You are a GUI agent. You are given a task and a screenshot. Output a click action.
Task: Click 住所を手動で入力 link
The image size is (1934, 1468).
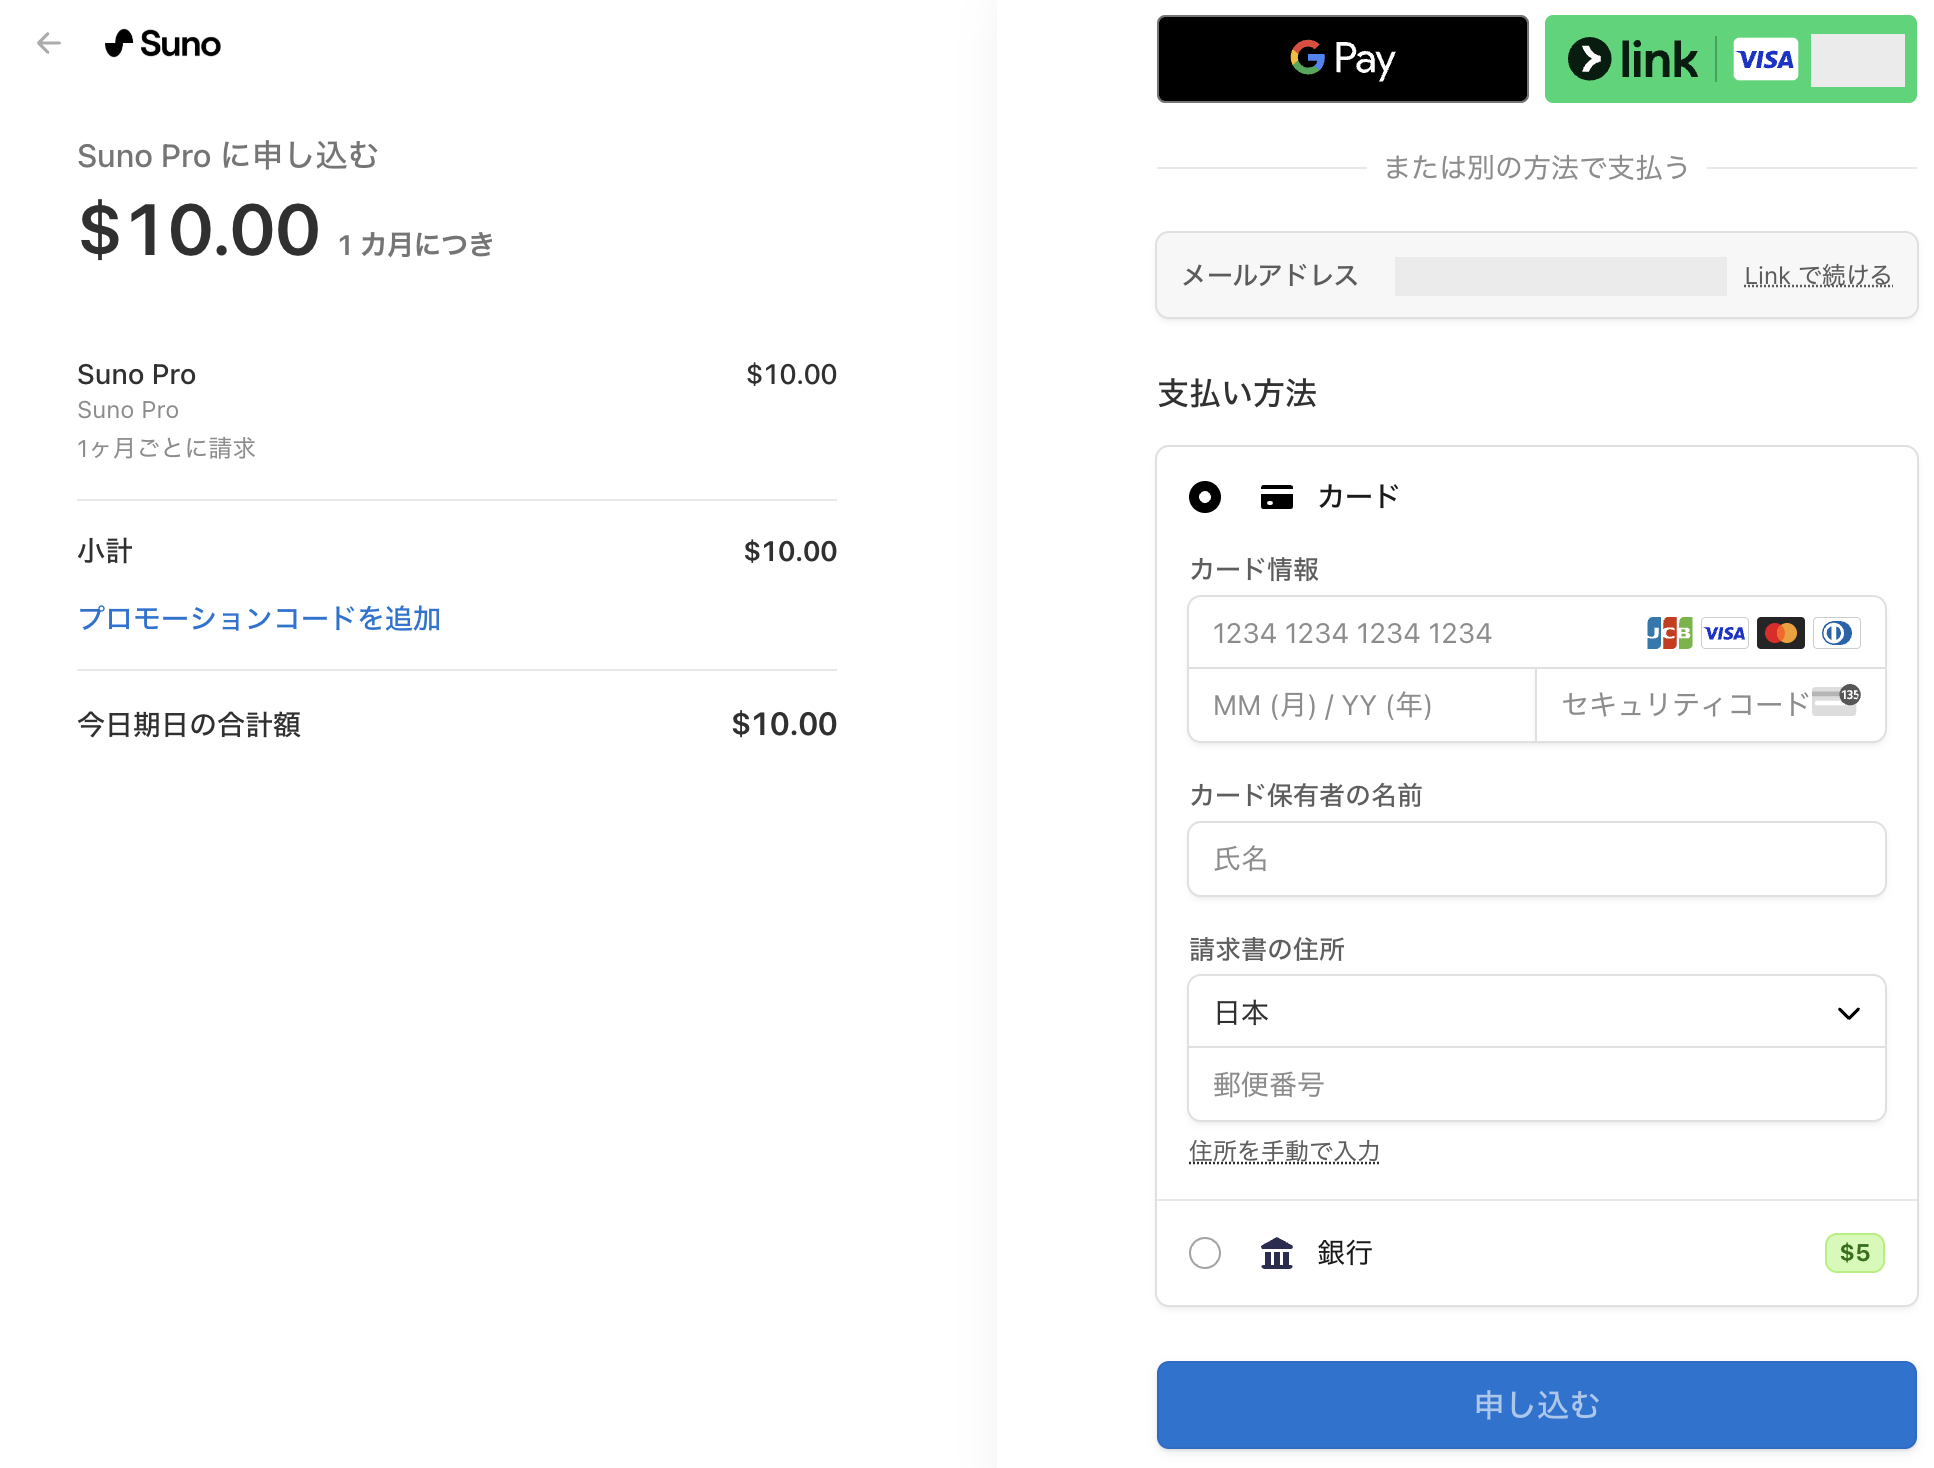(1284, 1152)
